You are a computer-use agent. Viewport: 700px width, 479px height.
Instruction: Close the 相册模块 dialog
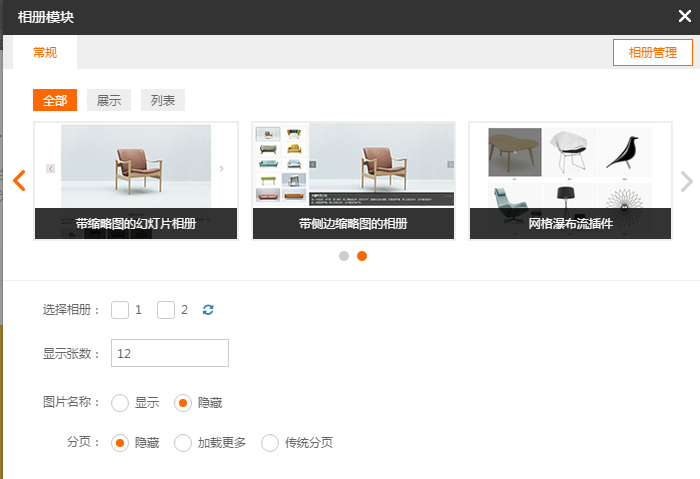click(684, 16)
